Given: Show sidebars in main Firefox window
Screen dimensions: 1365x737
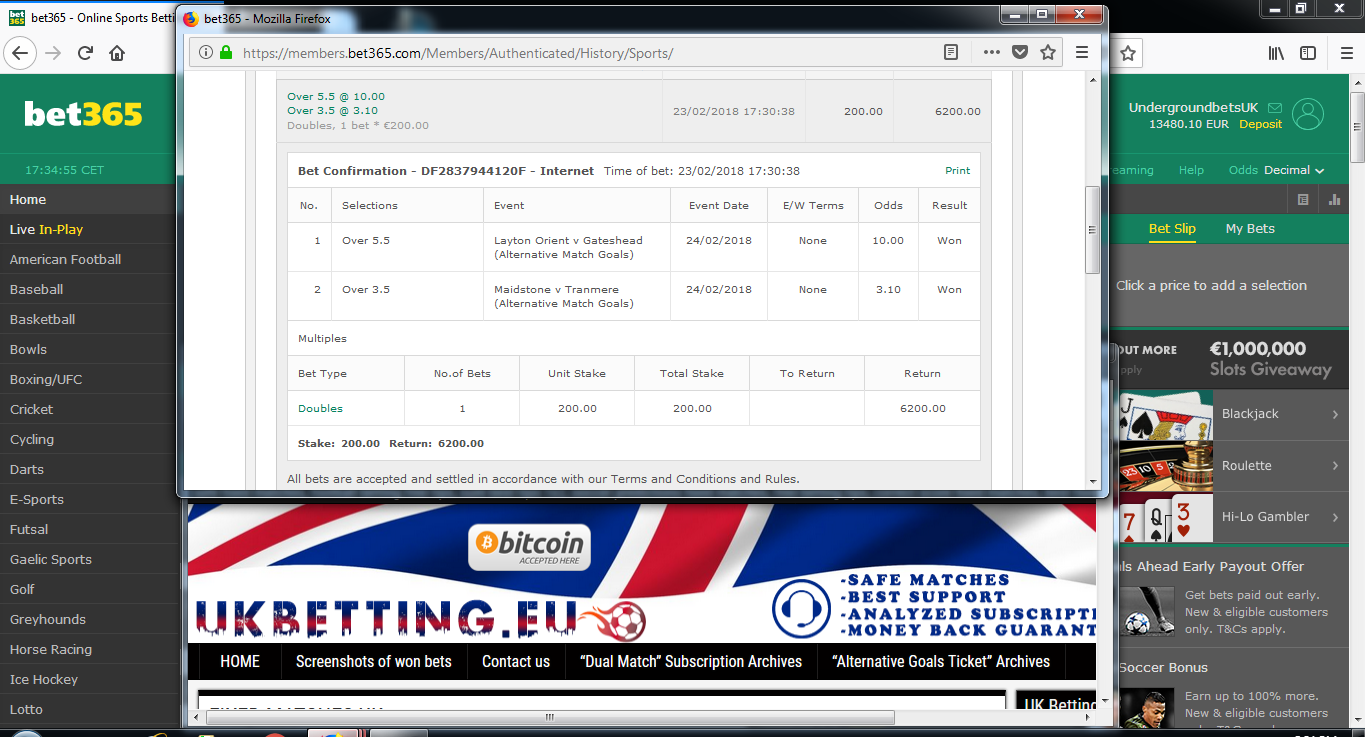Looking at the screenshot, I should point(1307,53).
